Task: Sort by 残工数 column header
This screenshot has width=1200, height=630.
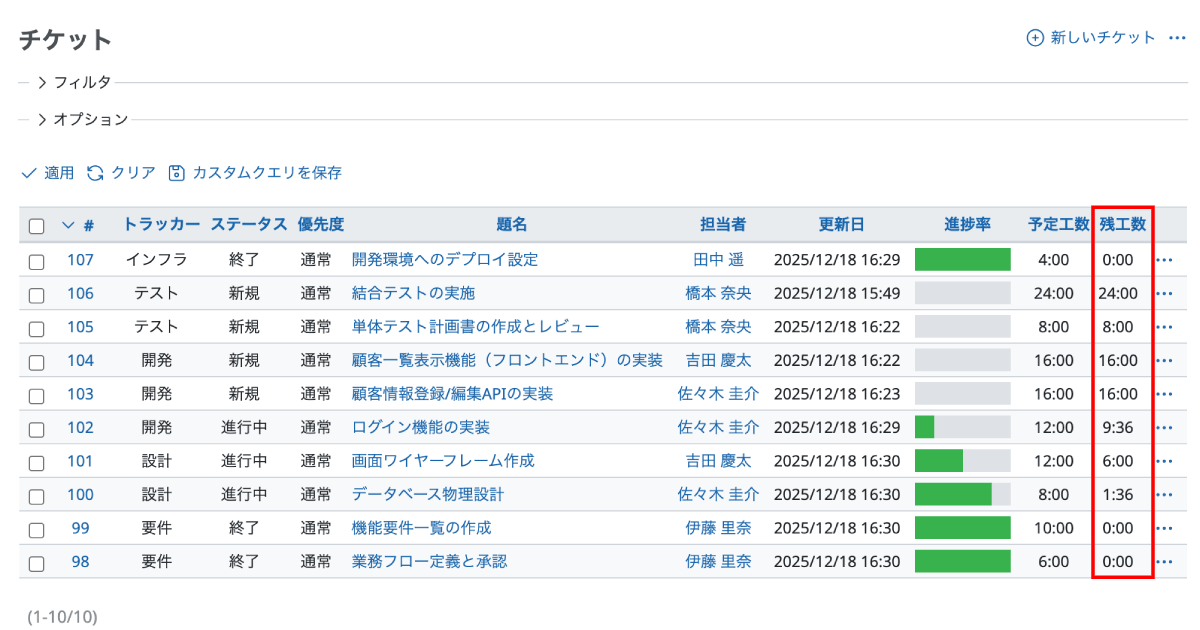Action: pyautogui.click(x=1123, y=224)
